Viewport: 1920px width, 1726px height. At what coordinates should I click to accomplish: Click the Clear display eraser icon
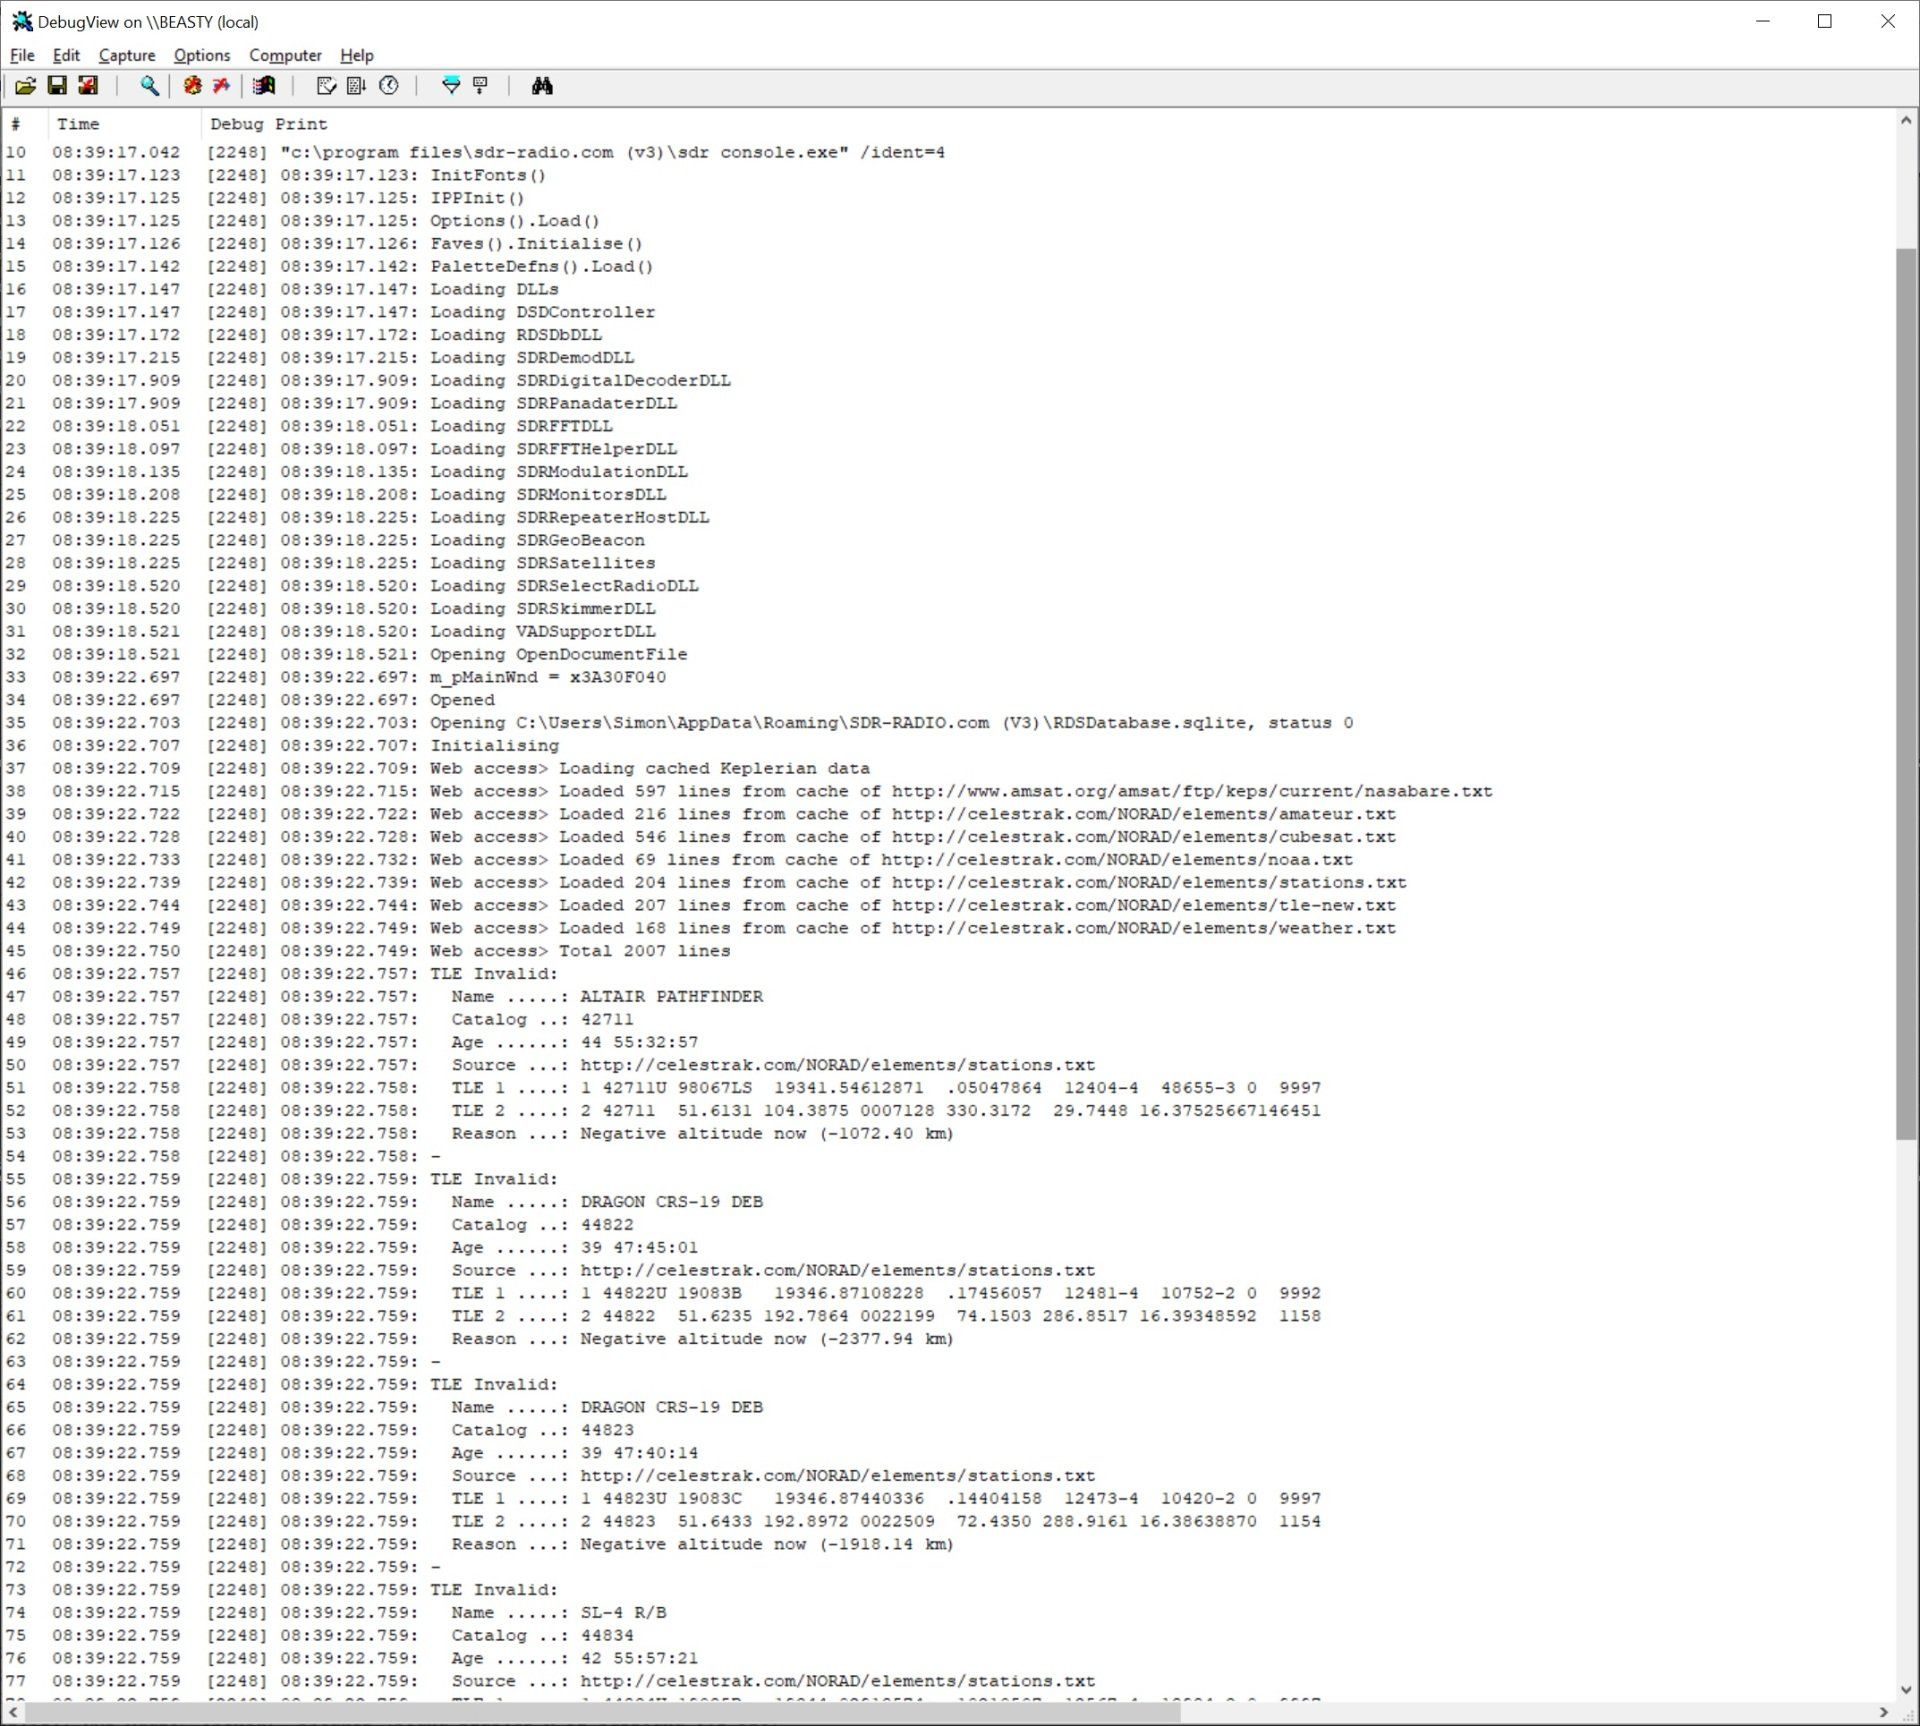click(x=326, y=86)
